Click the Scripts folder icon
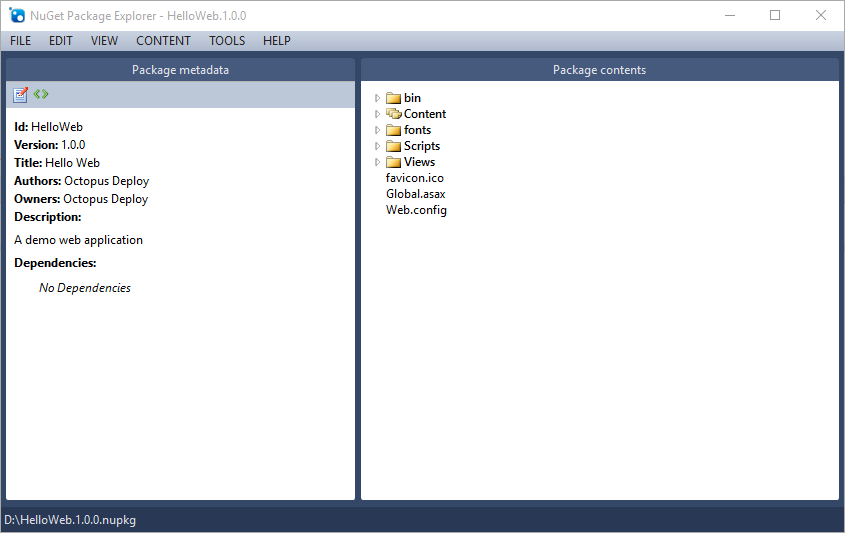845x533 pixels. (394, 146)
